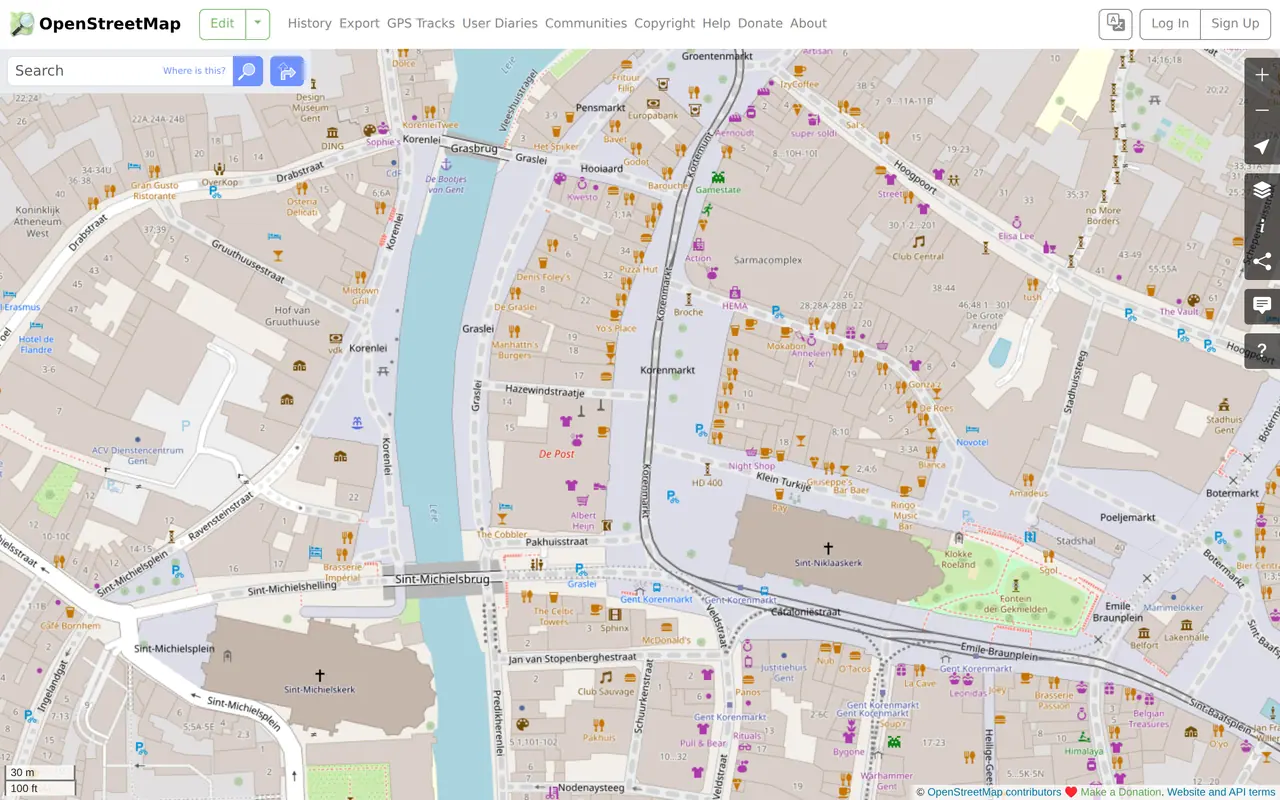Click the Novotel hotel bed icon

[972, 429]
